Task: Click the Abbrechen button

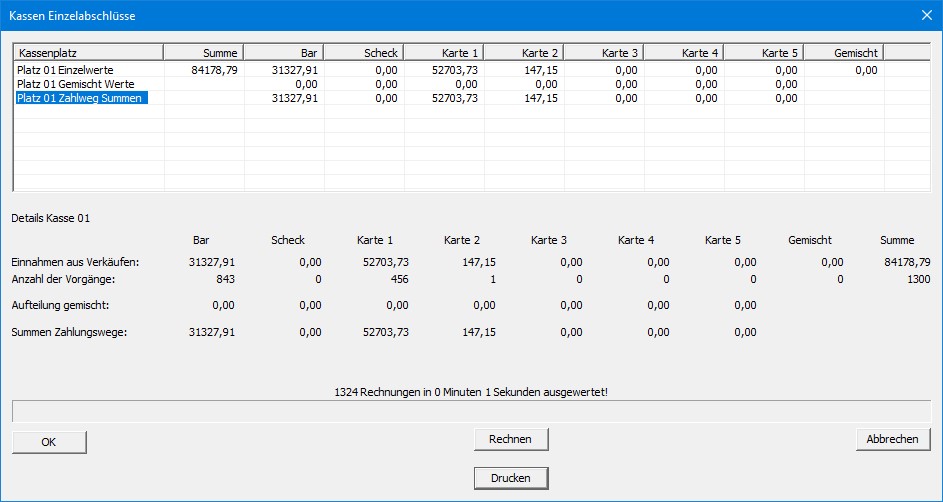Action: [x=892, y=439]
